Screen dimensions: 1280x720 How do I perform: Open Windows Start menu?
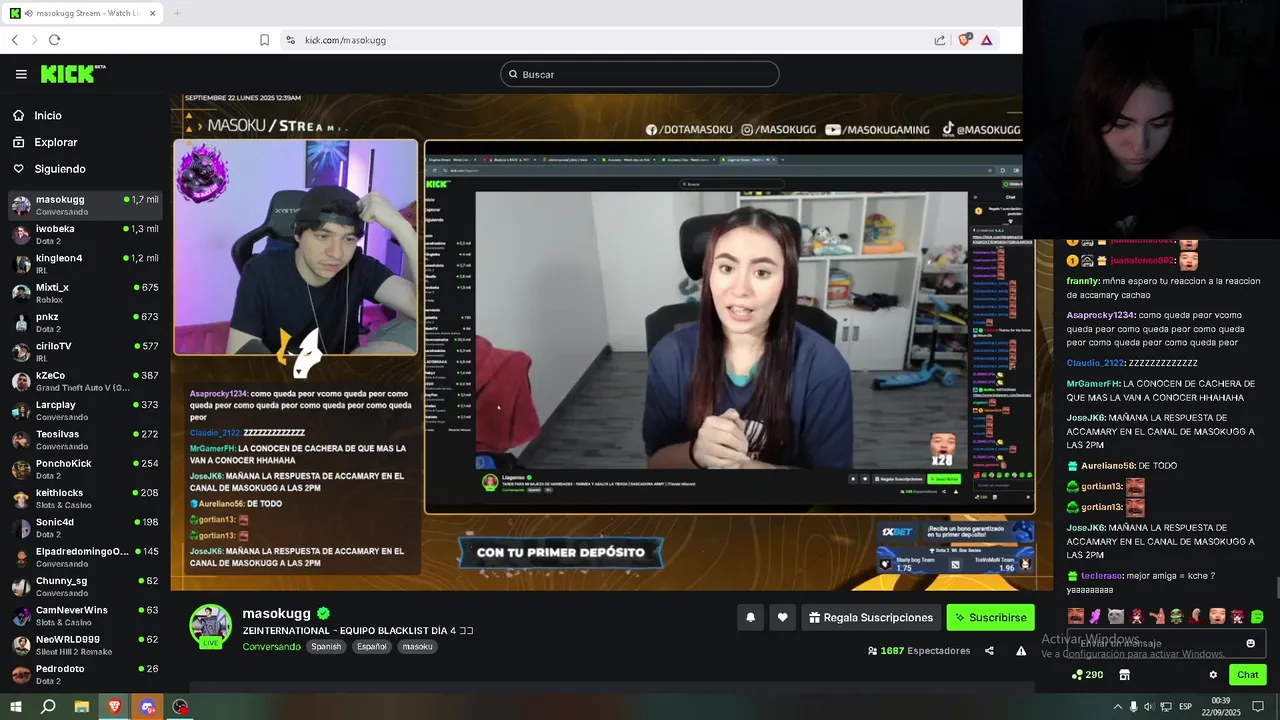15,707
